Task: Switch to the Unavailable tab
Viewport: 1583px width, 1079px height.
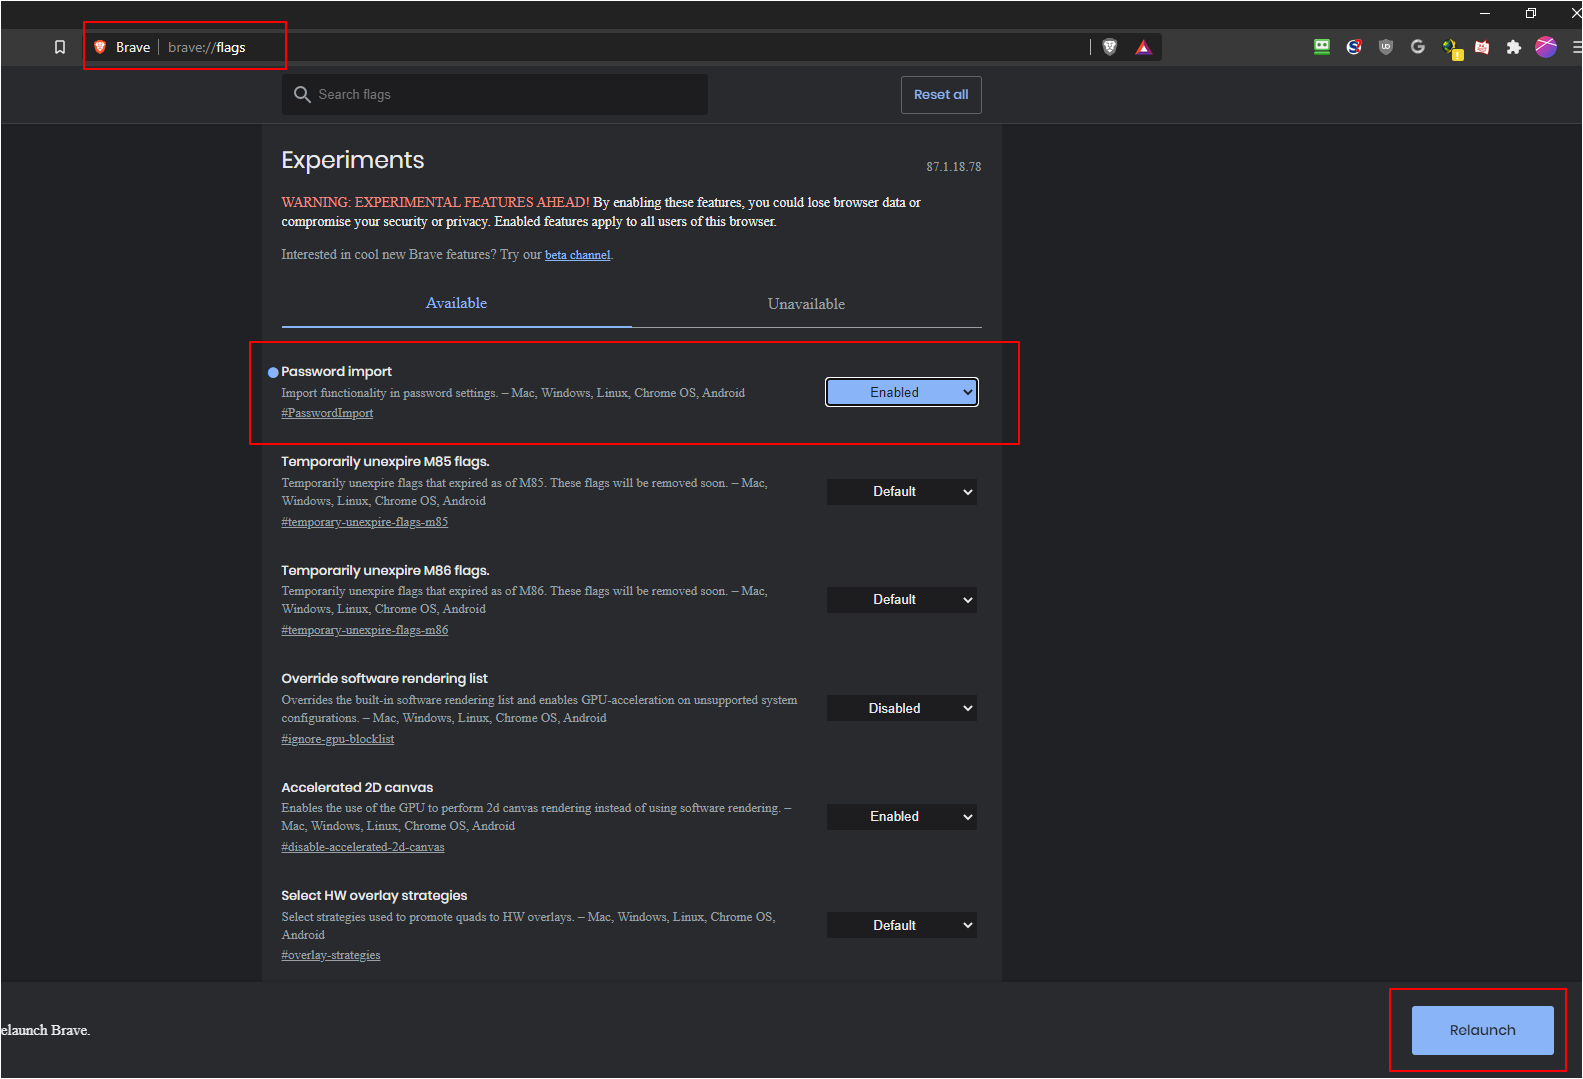Action: pos(806,304)
